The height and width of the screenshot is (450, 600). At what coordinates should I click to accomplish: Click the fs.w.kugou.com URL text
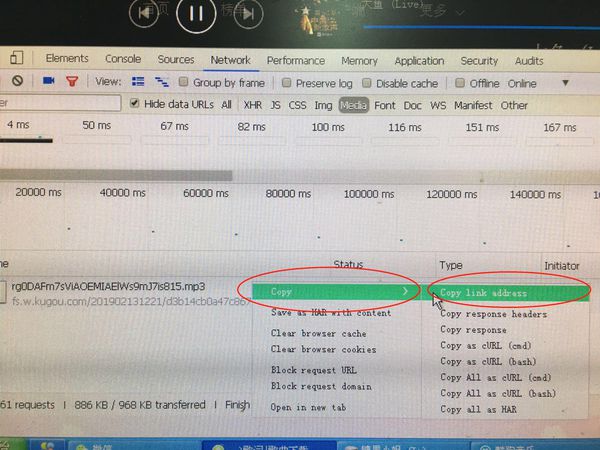[x=130, y=302]
